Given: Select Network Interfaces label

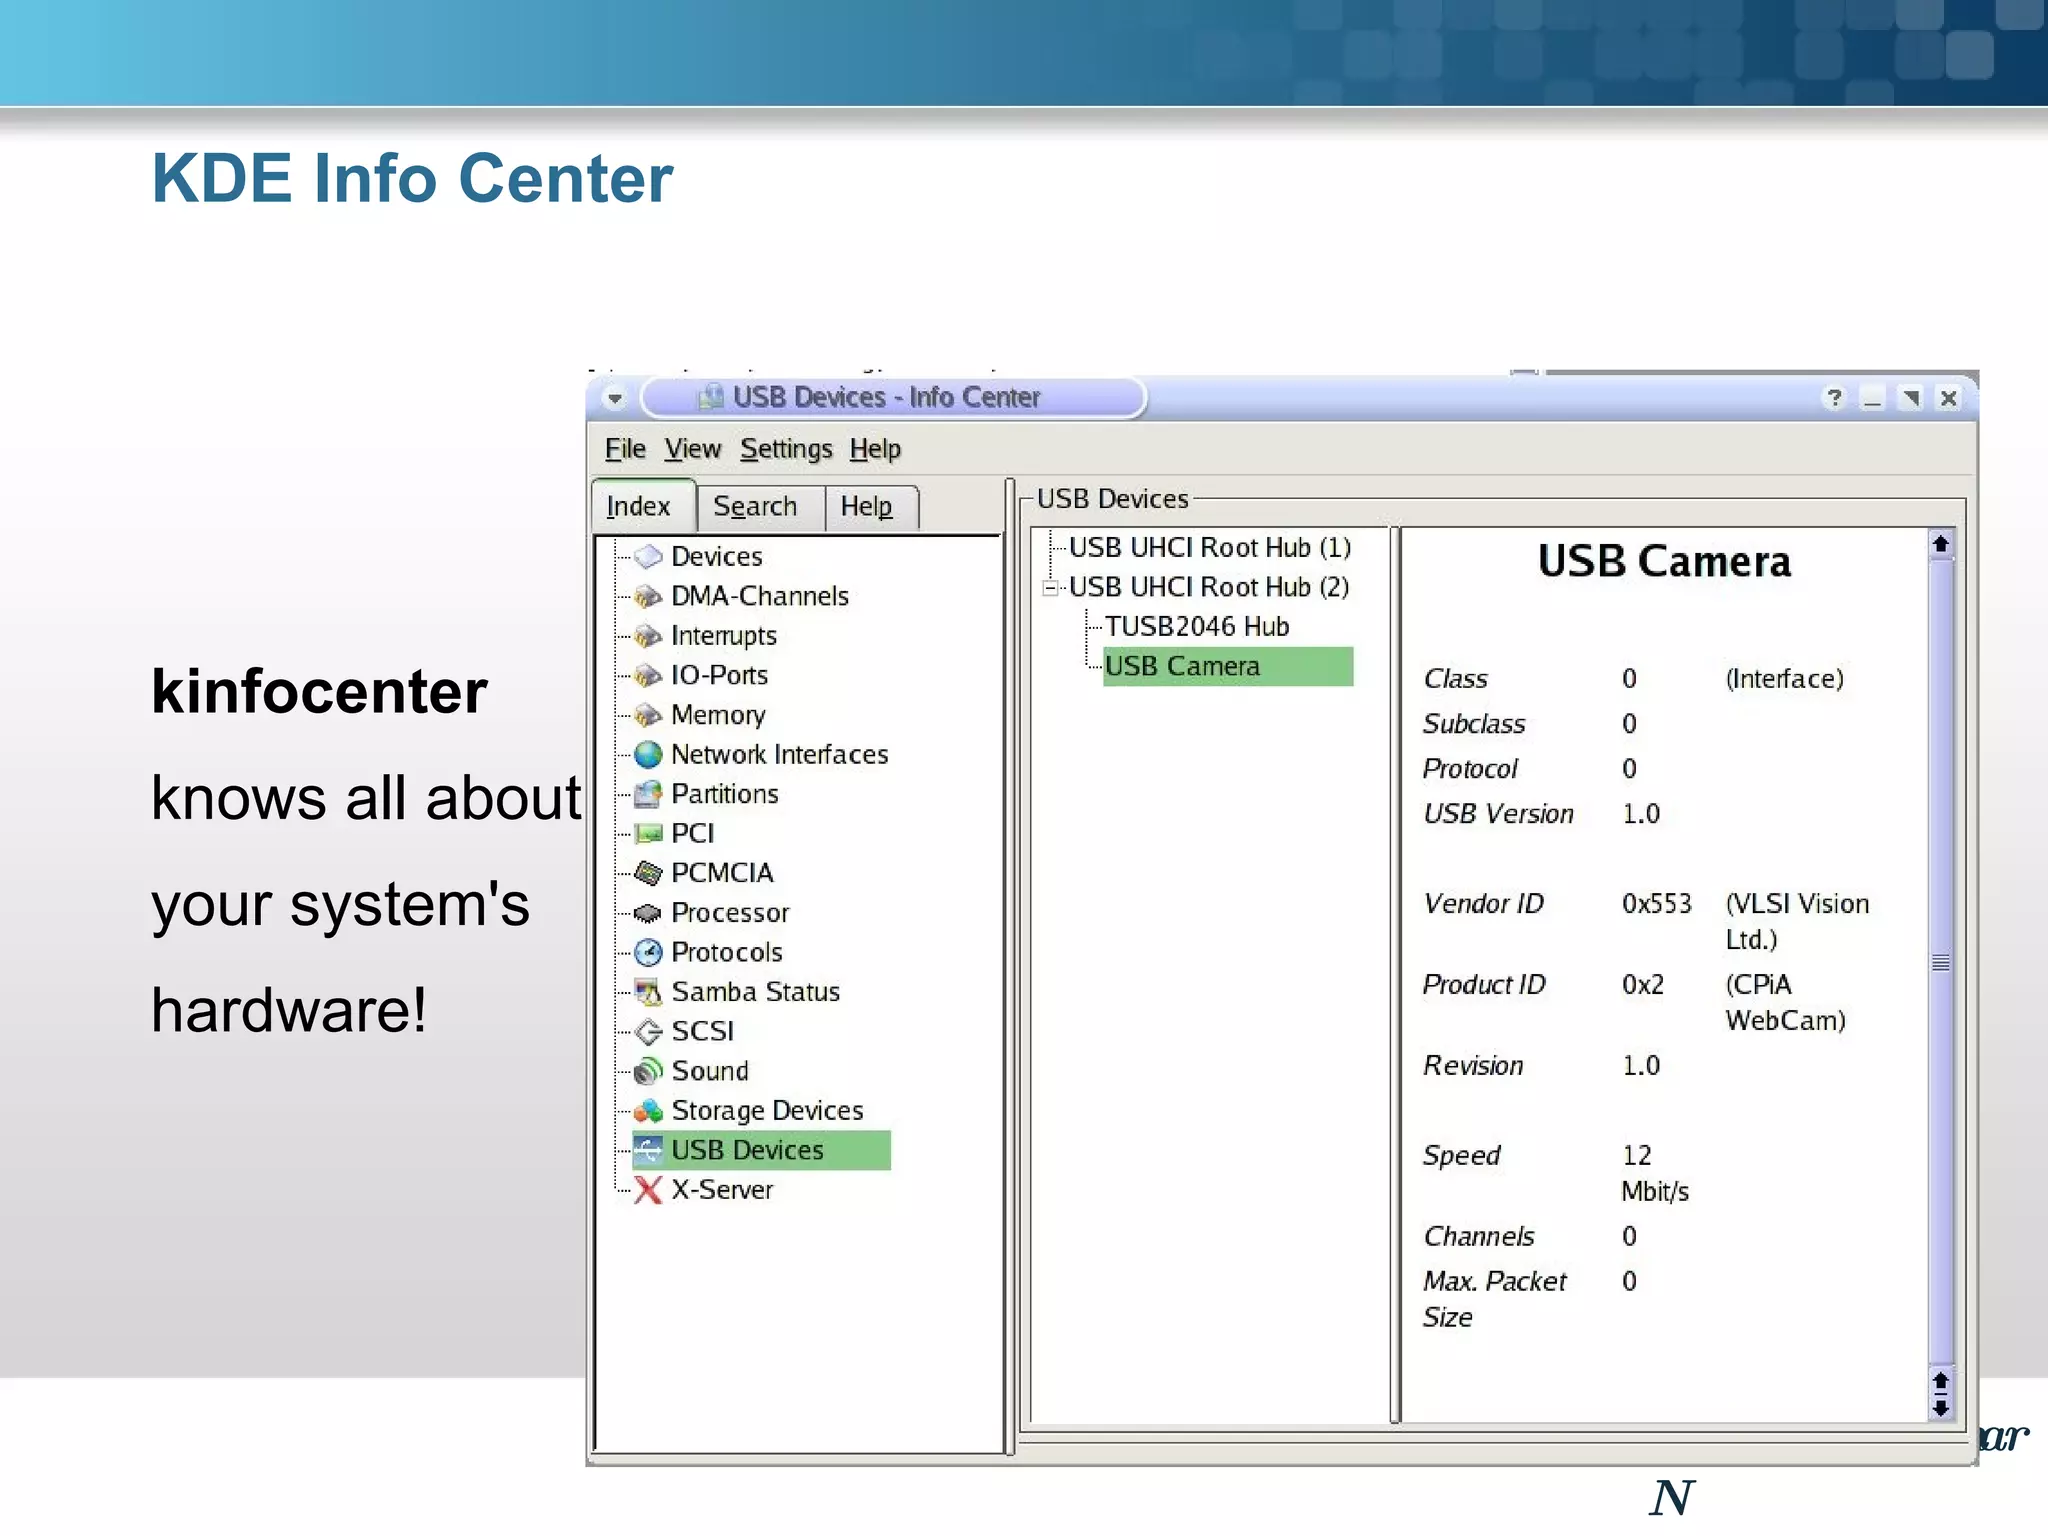Looking at the screenshot, I should pos(780,754).
